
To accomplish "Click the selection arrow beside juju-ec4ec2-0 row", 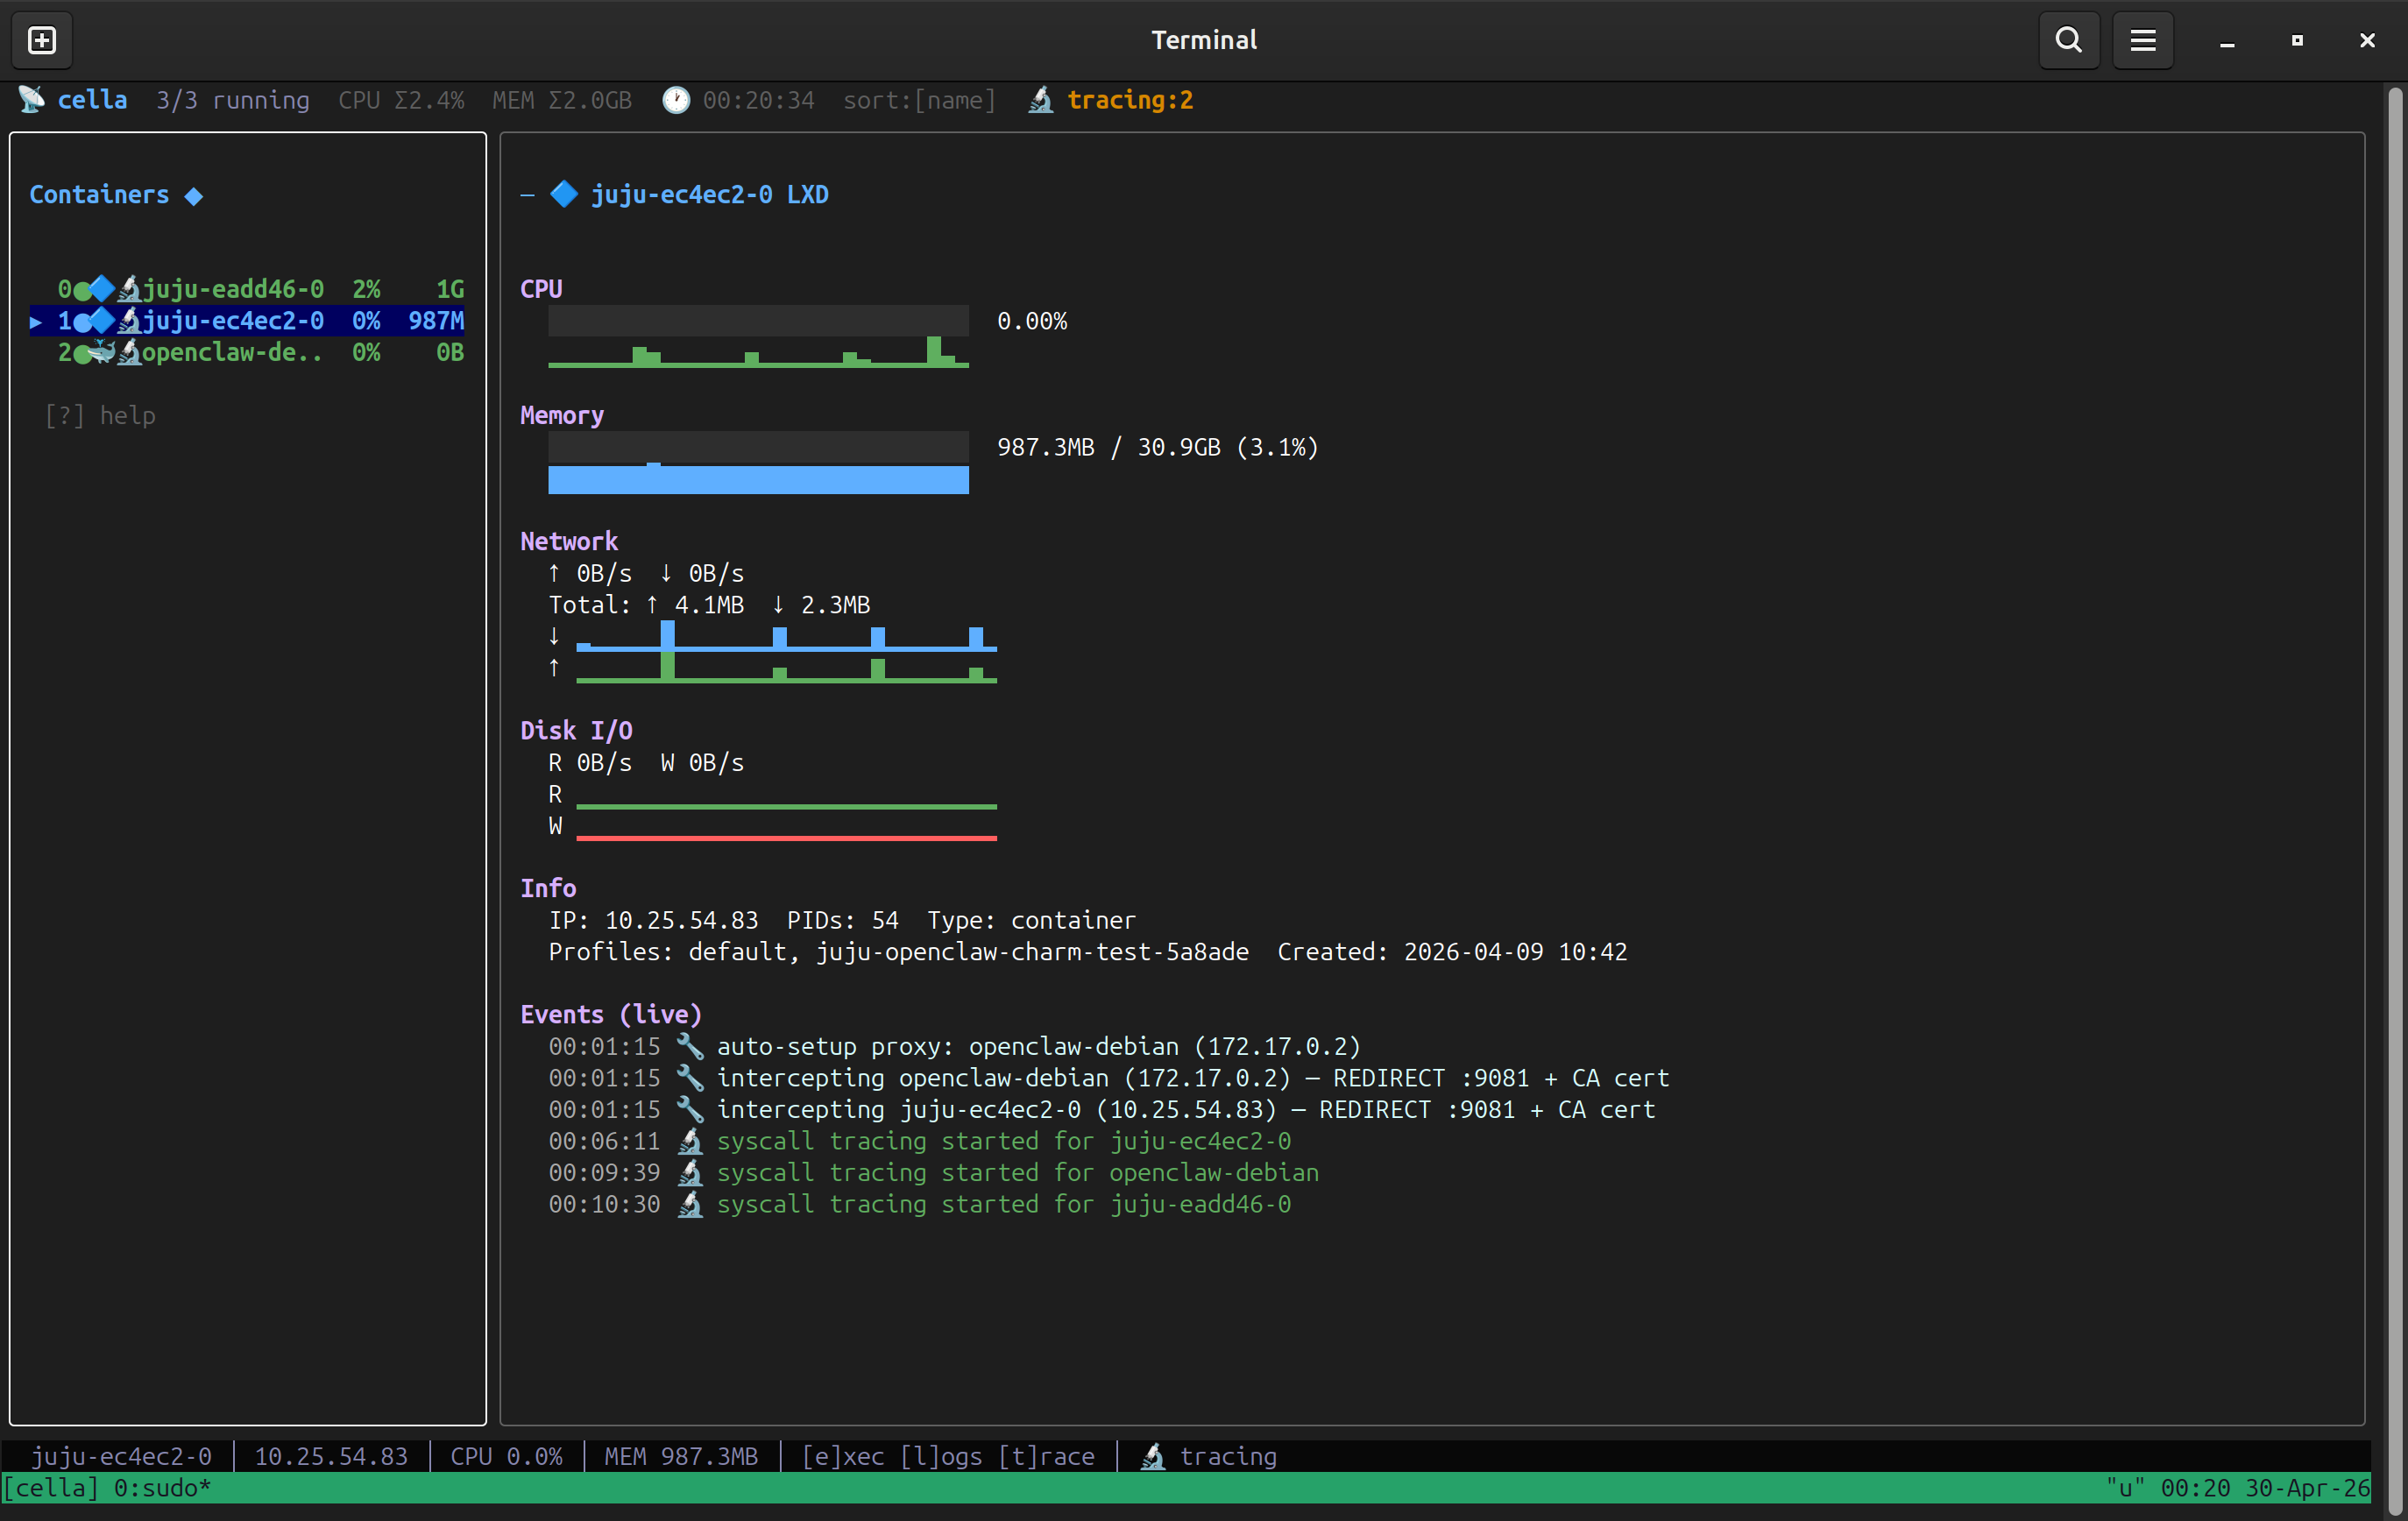I will (x=36, y=321).
